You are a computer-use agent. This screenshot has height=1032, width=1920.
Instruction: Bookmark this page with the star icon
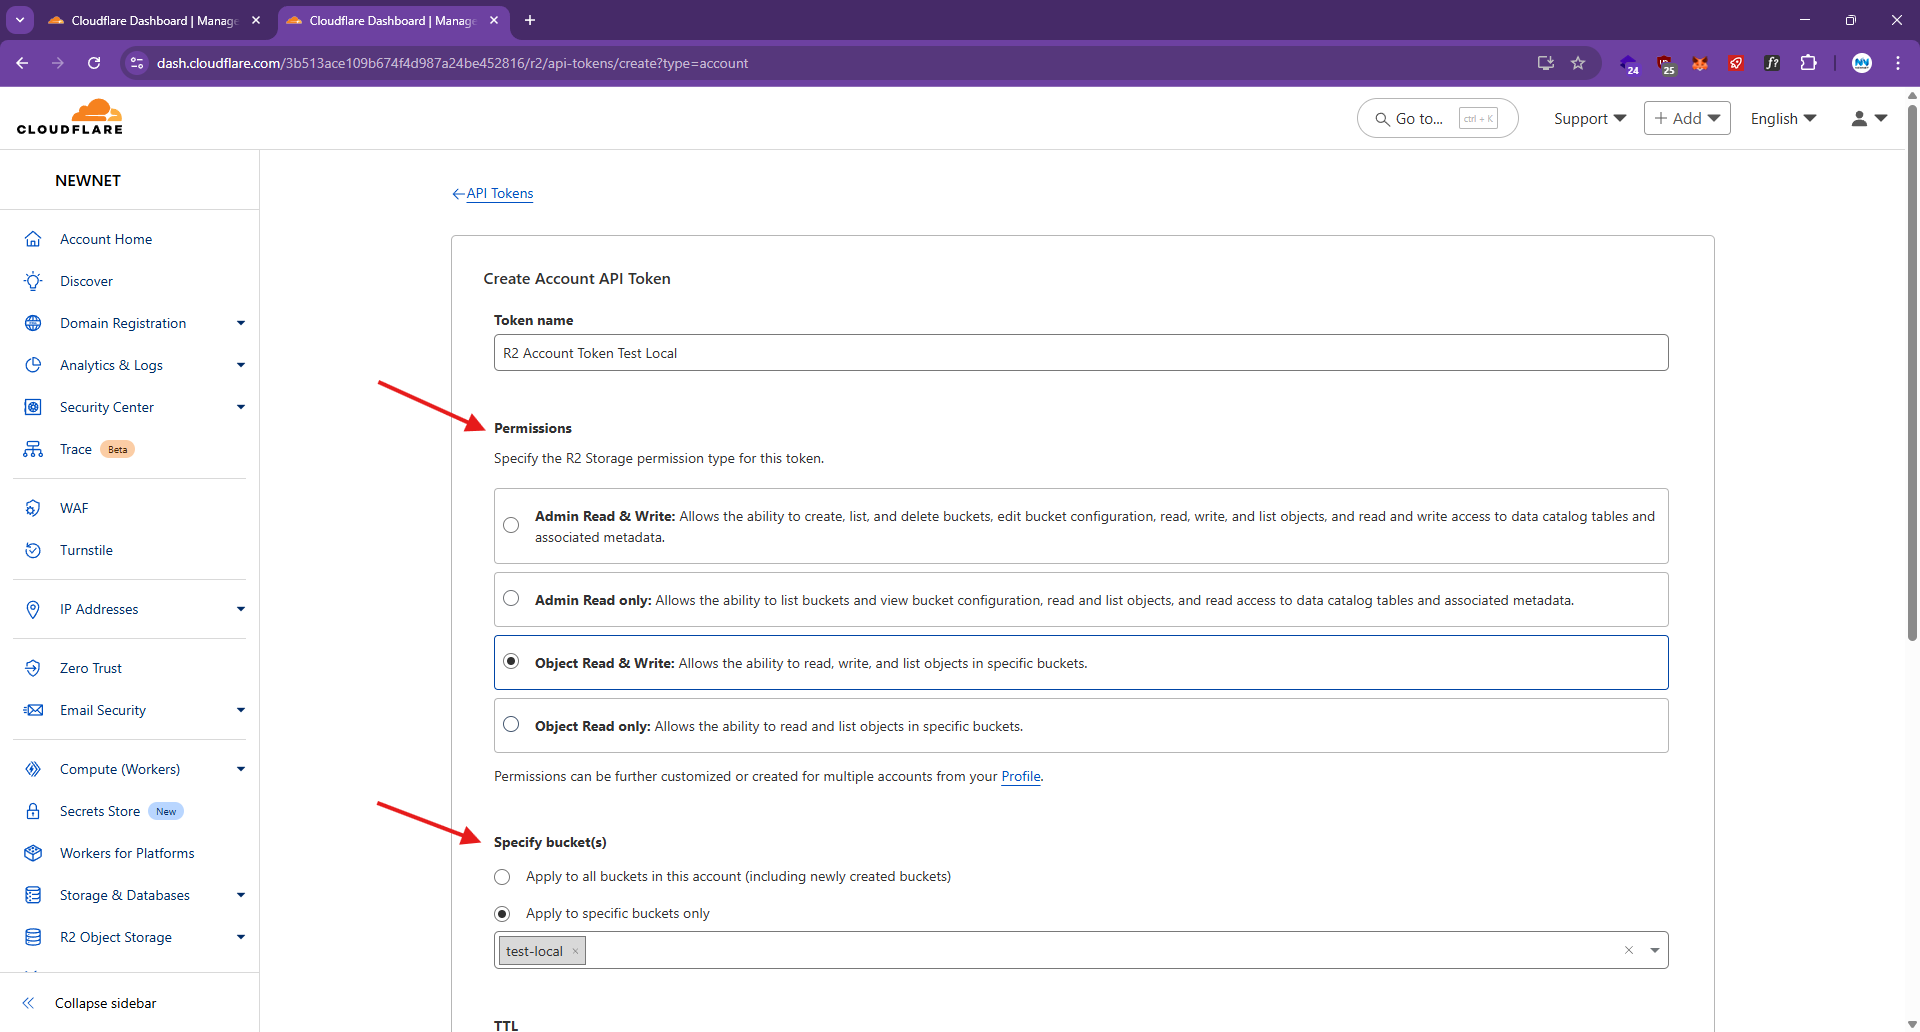(1578, 63)
